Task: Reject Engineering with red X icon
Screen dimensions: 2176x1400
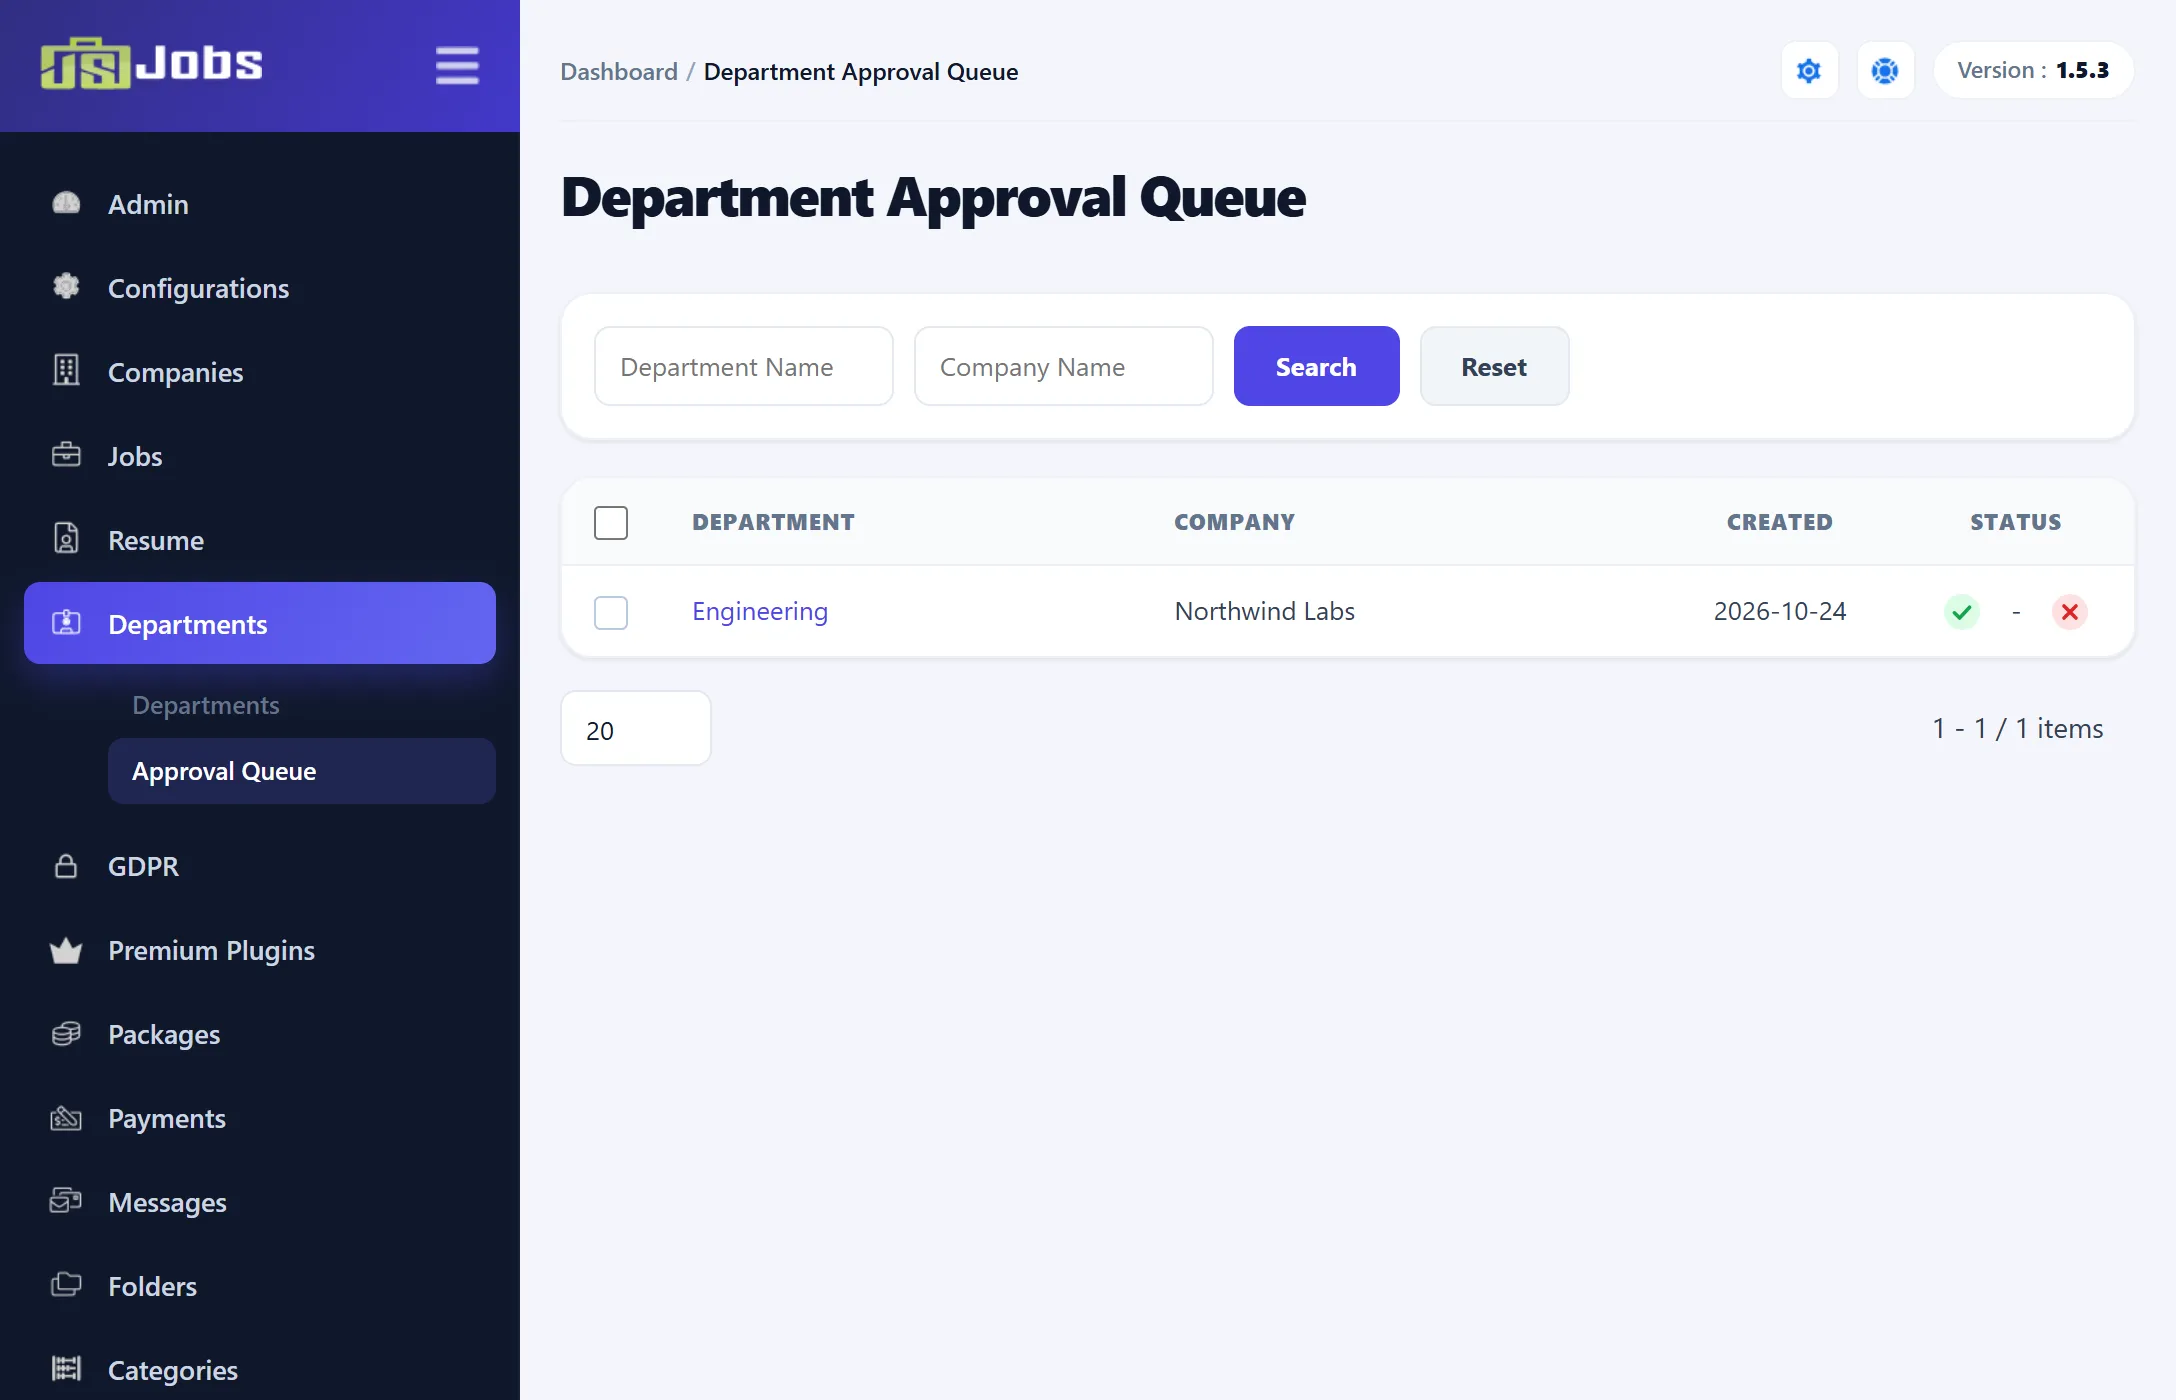Action: 2069,612
